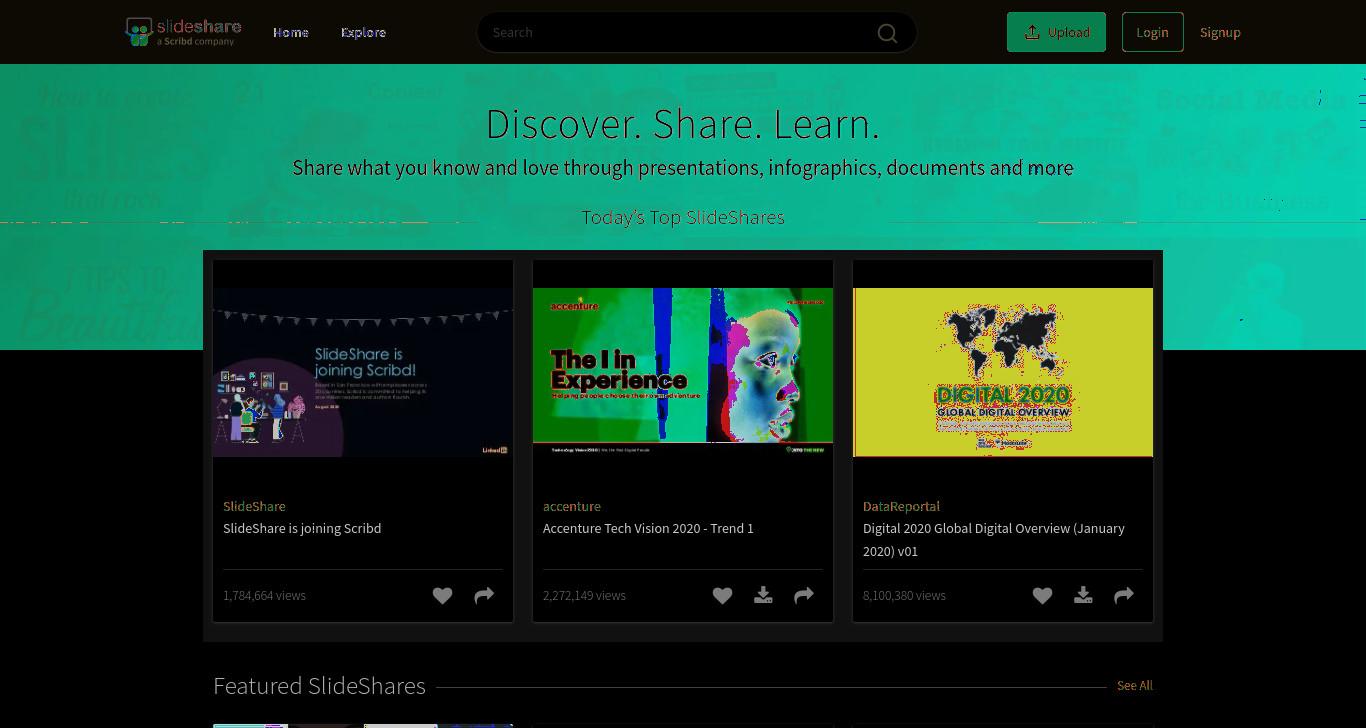Open the SlideShare joining Scribd thumbnail
Viewport: 1366px width, 728px height.
point(363,372)
